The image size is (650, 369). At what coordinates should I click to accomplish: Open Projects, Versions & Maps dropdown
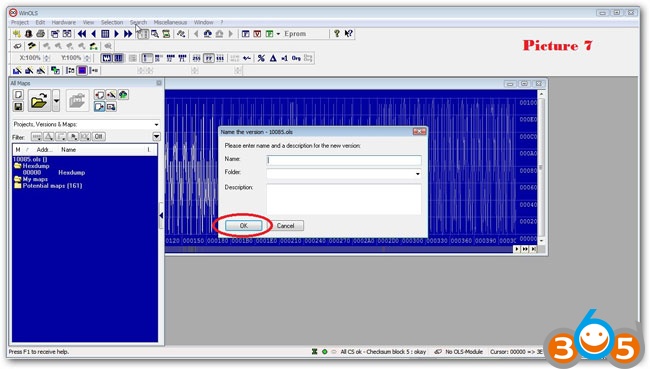(x=156, y=124)
